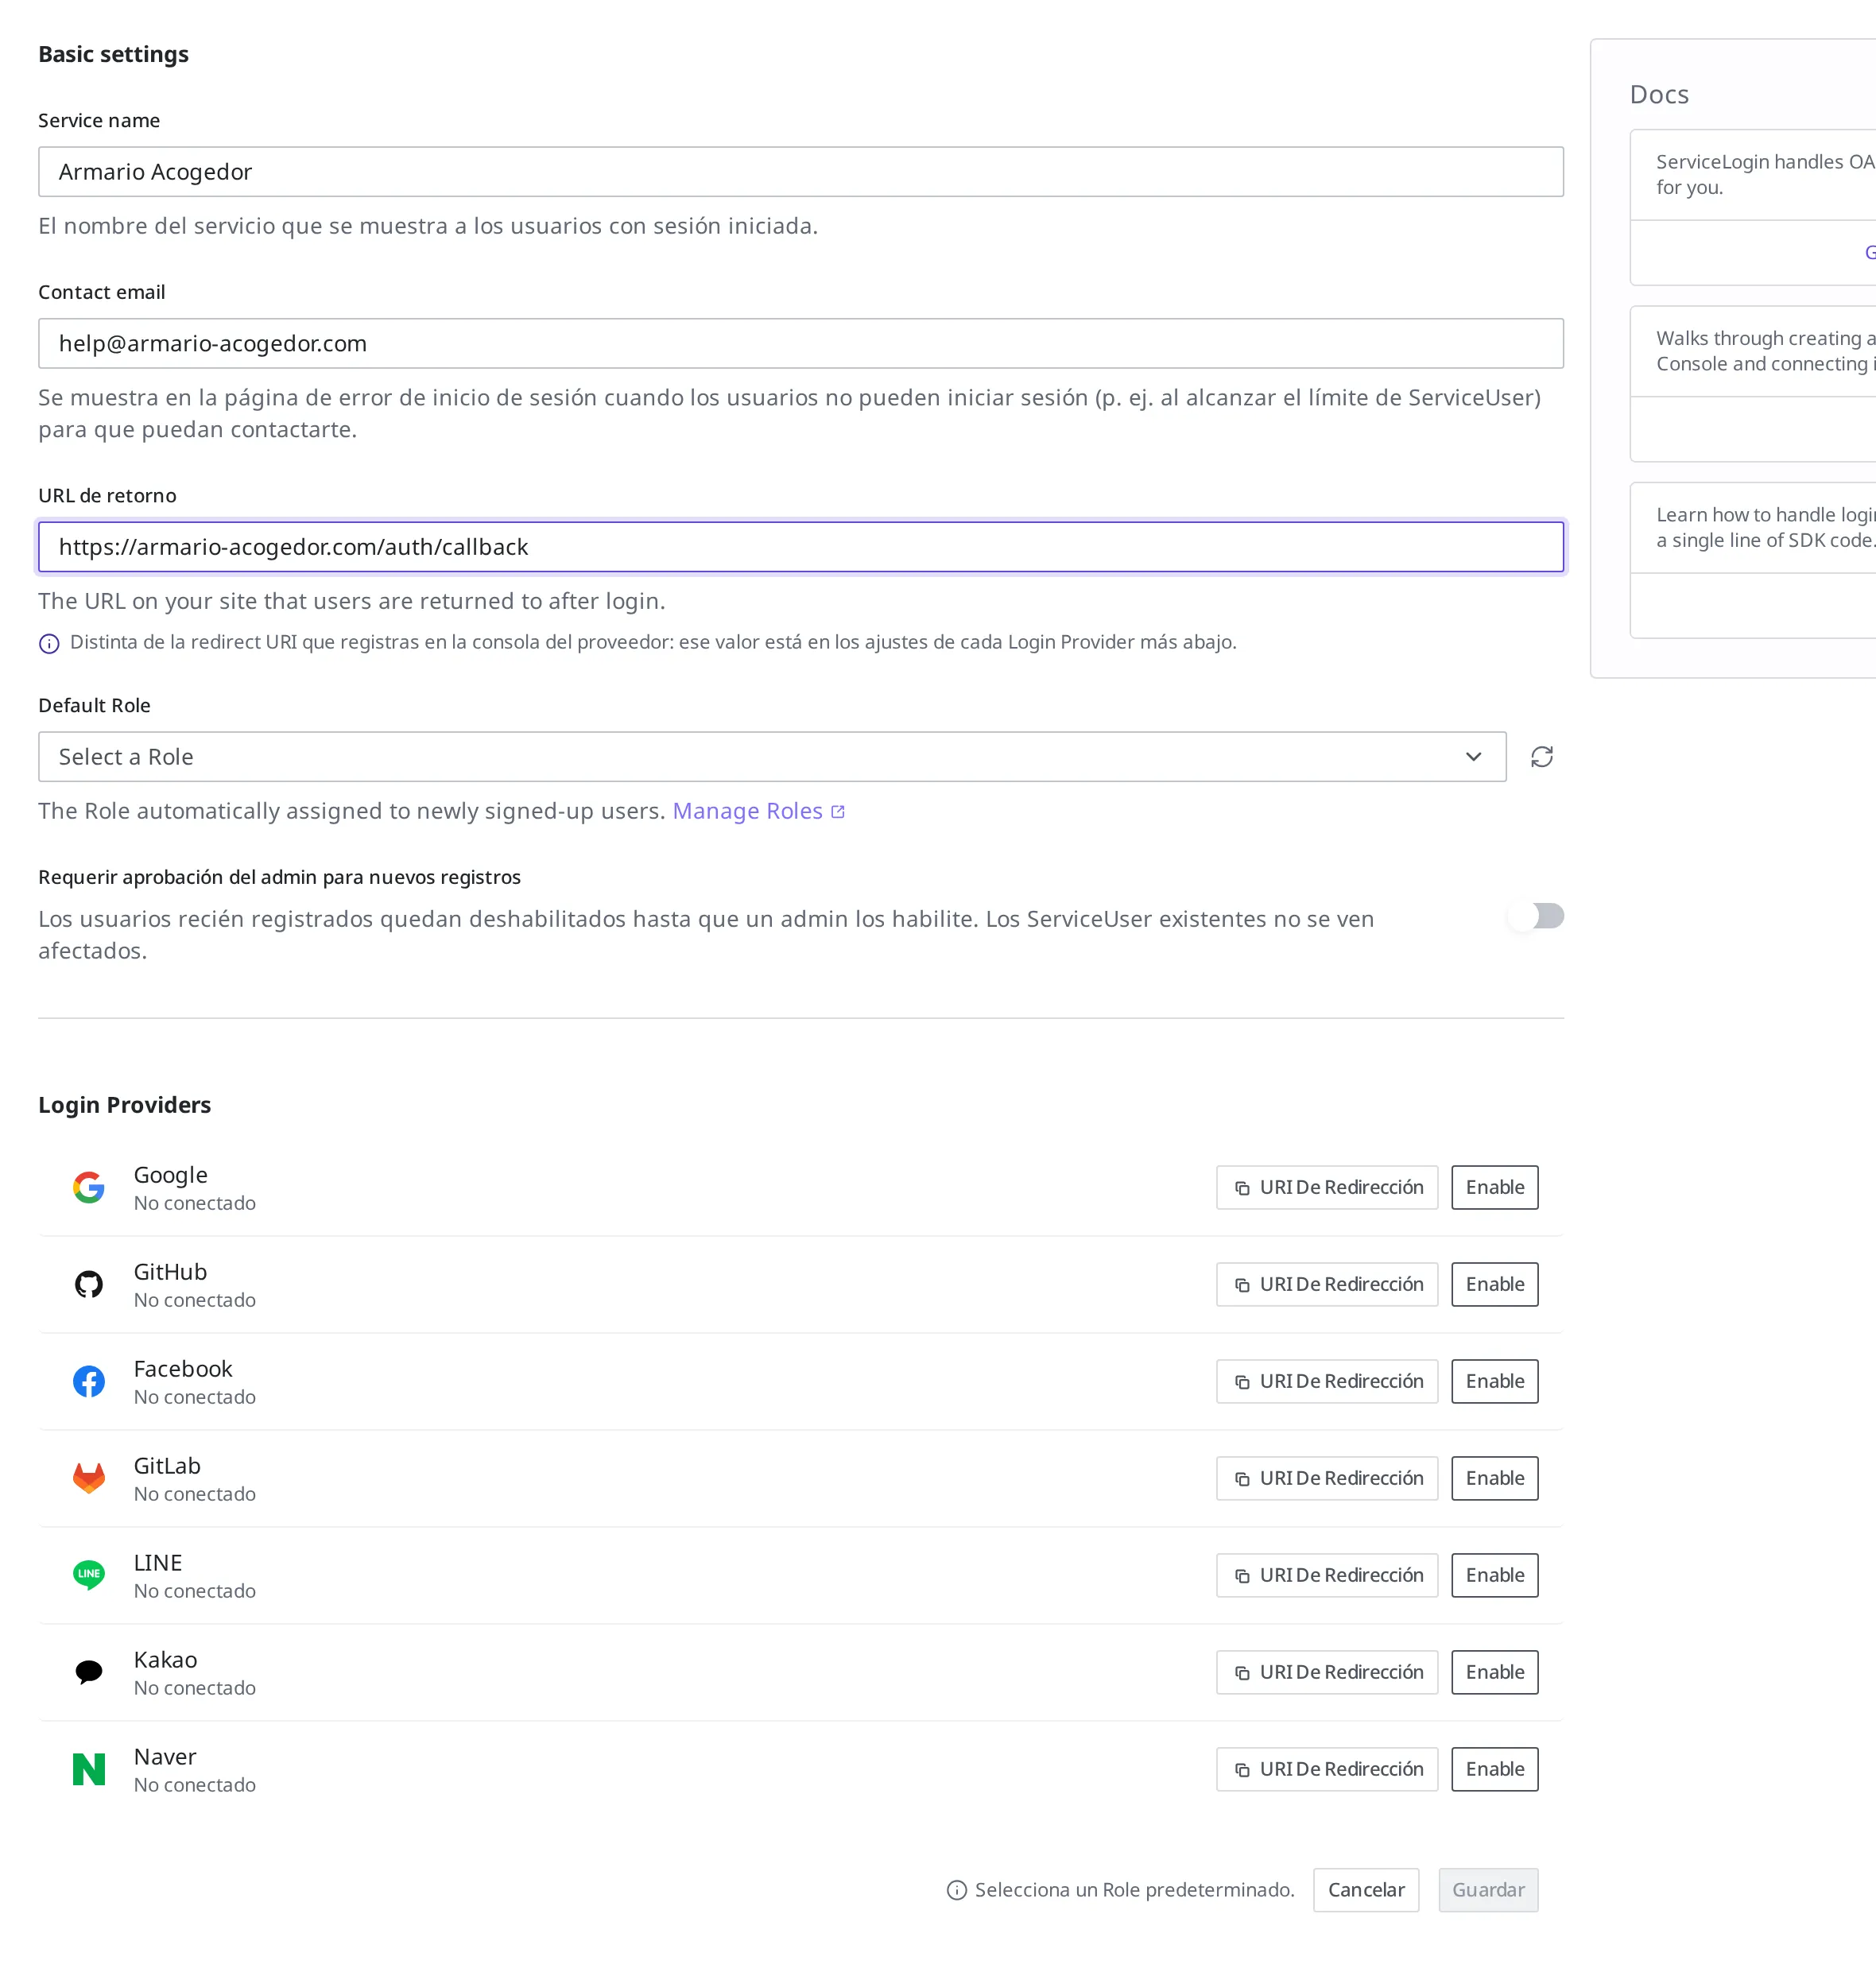Click the 'Walks through creating' docs card

(1753, 384)
